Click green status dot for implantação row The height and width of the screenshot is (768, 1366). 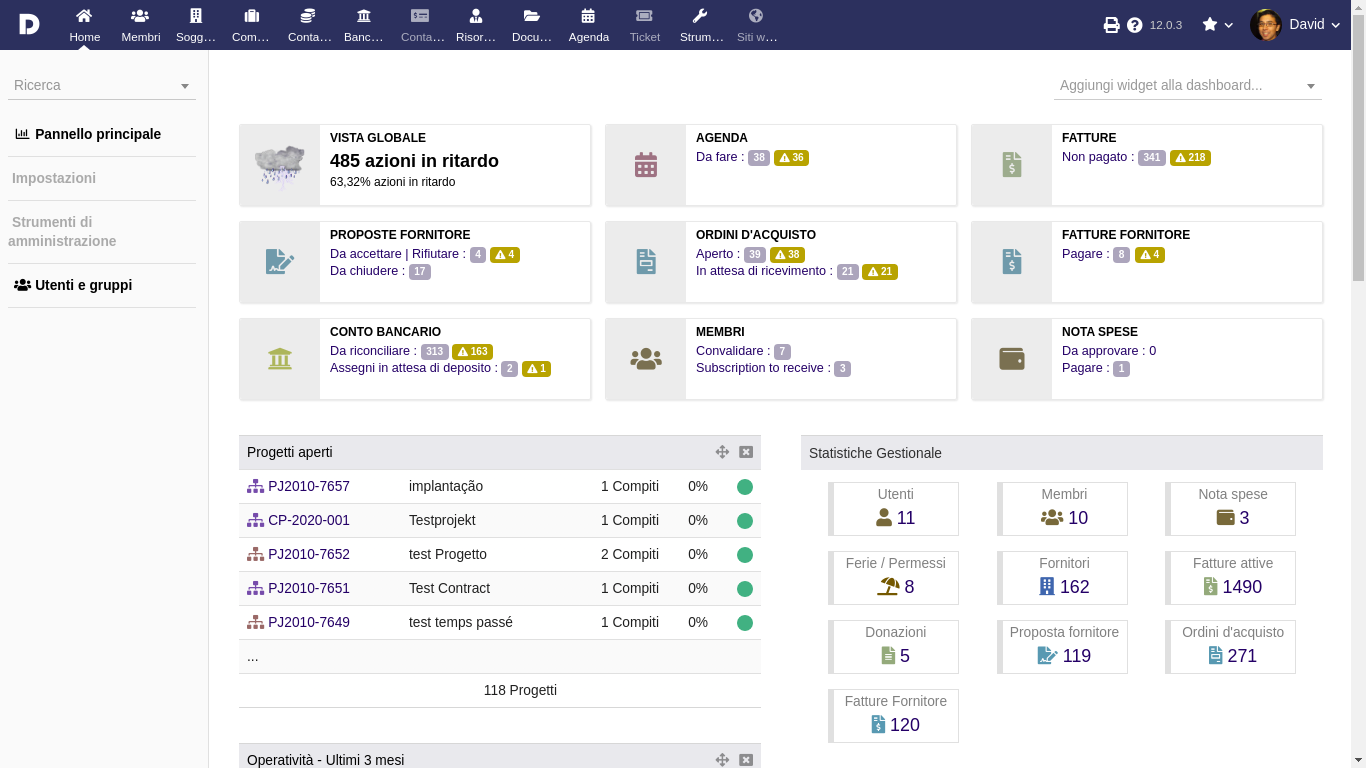click(x=745, y=487)
